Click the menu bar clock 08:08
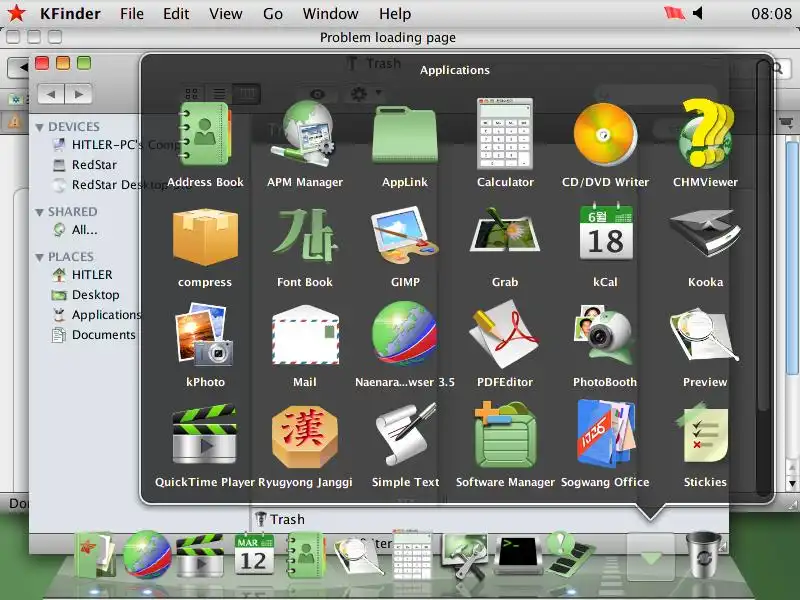Viewport: 800px width, 600px height. click(x=771, y=13)
